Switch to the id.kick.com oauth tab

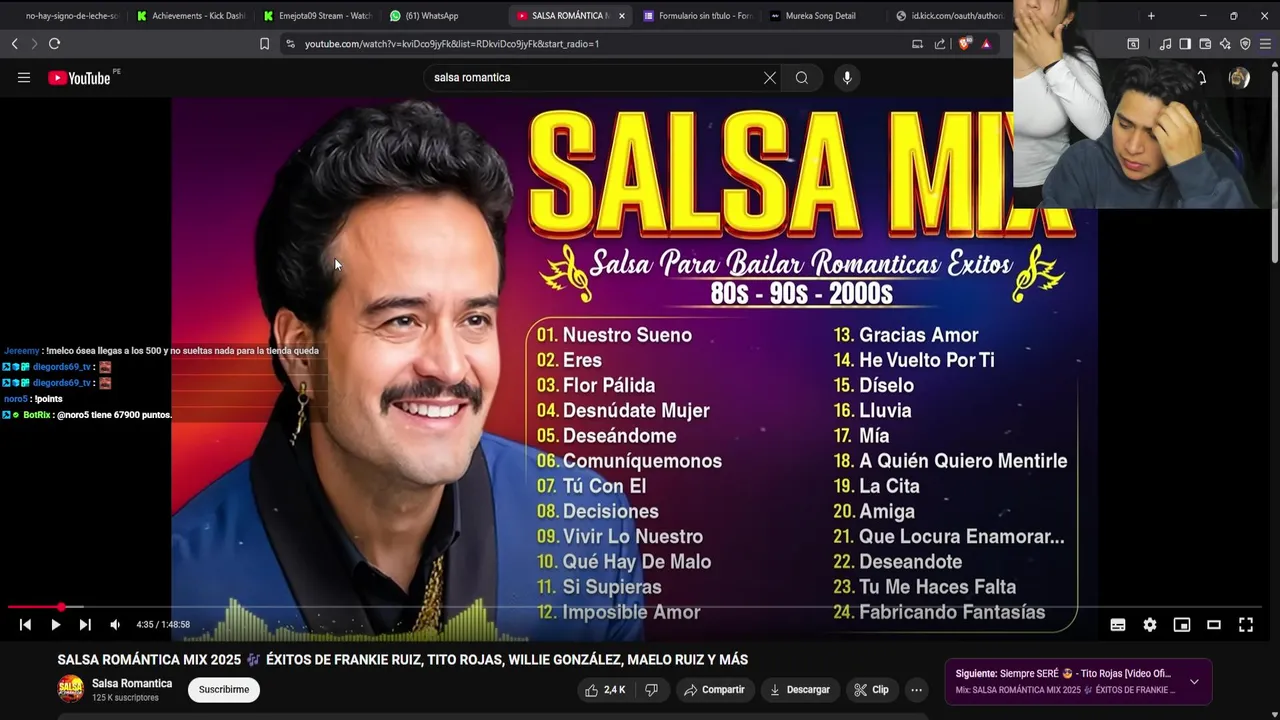(950, 16)
